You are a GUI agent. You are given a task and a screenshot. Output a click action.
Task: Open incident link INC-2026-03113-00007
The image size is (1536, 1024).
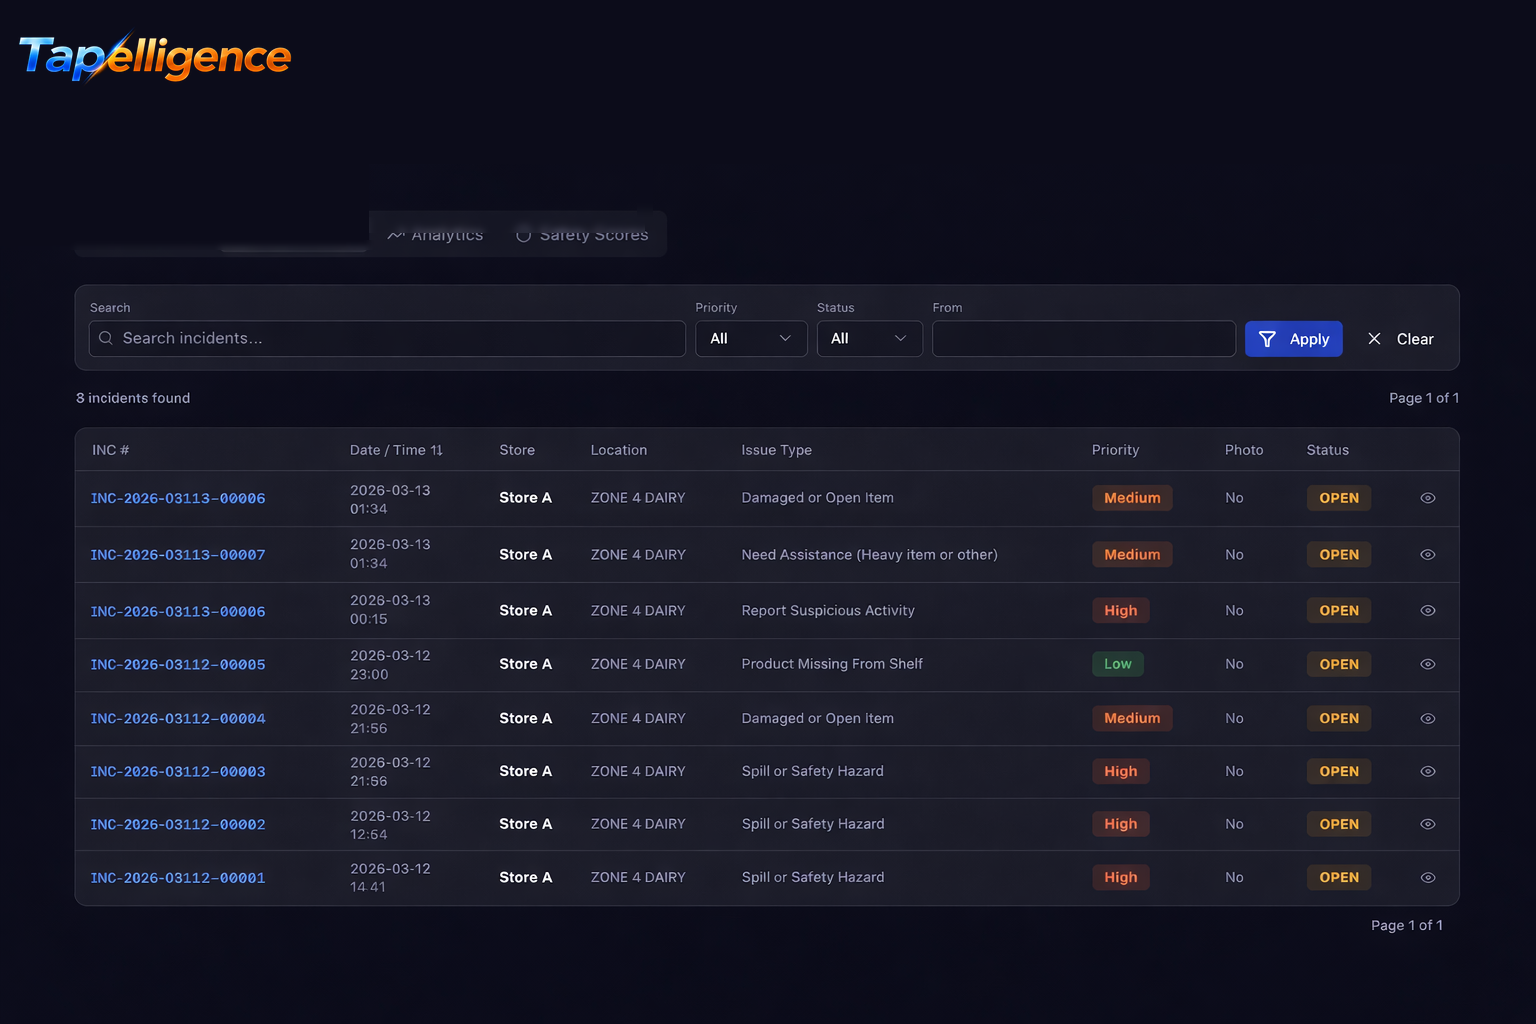(x=178, y=555)
